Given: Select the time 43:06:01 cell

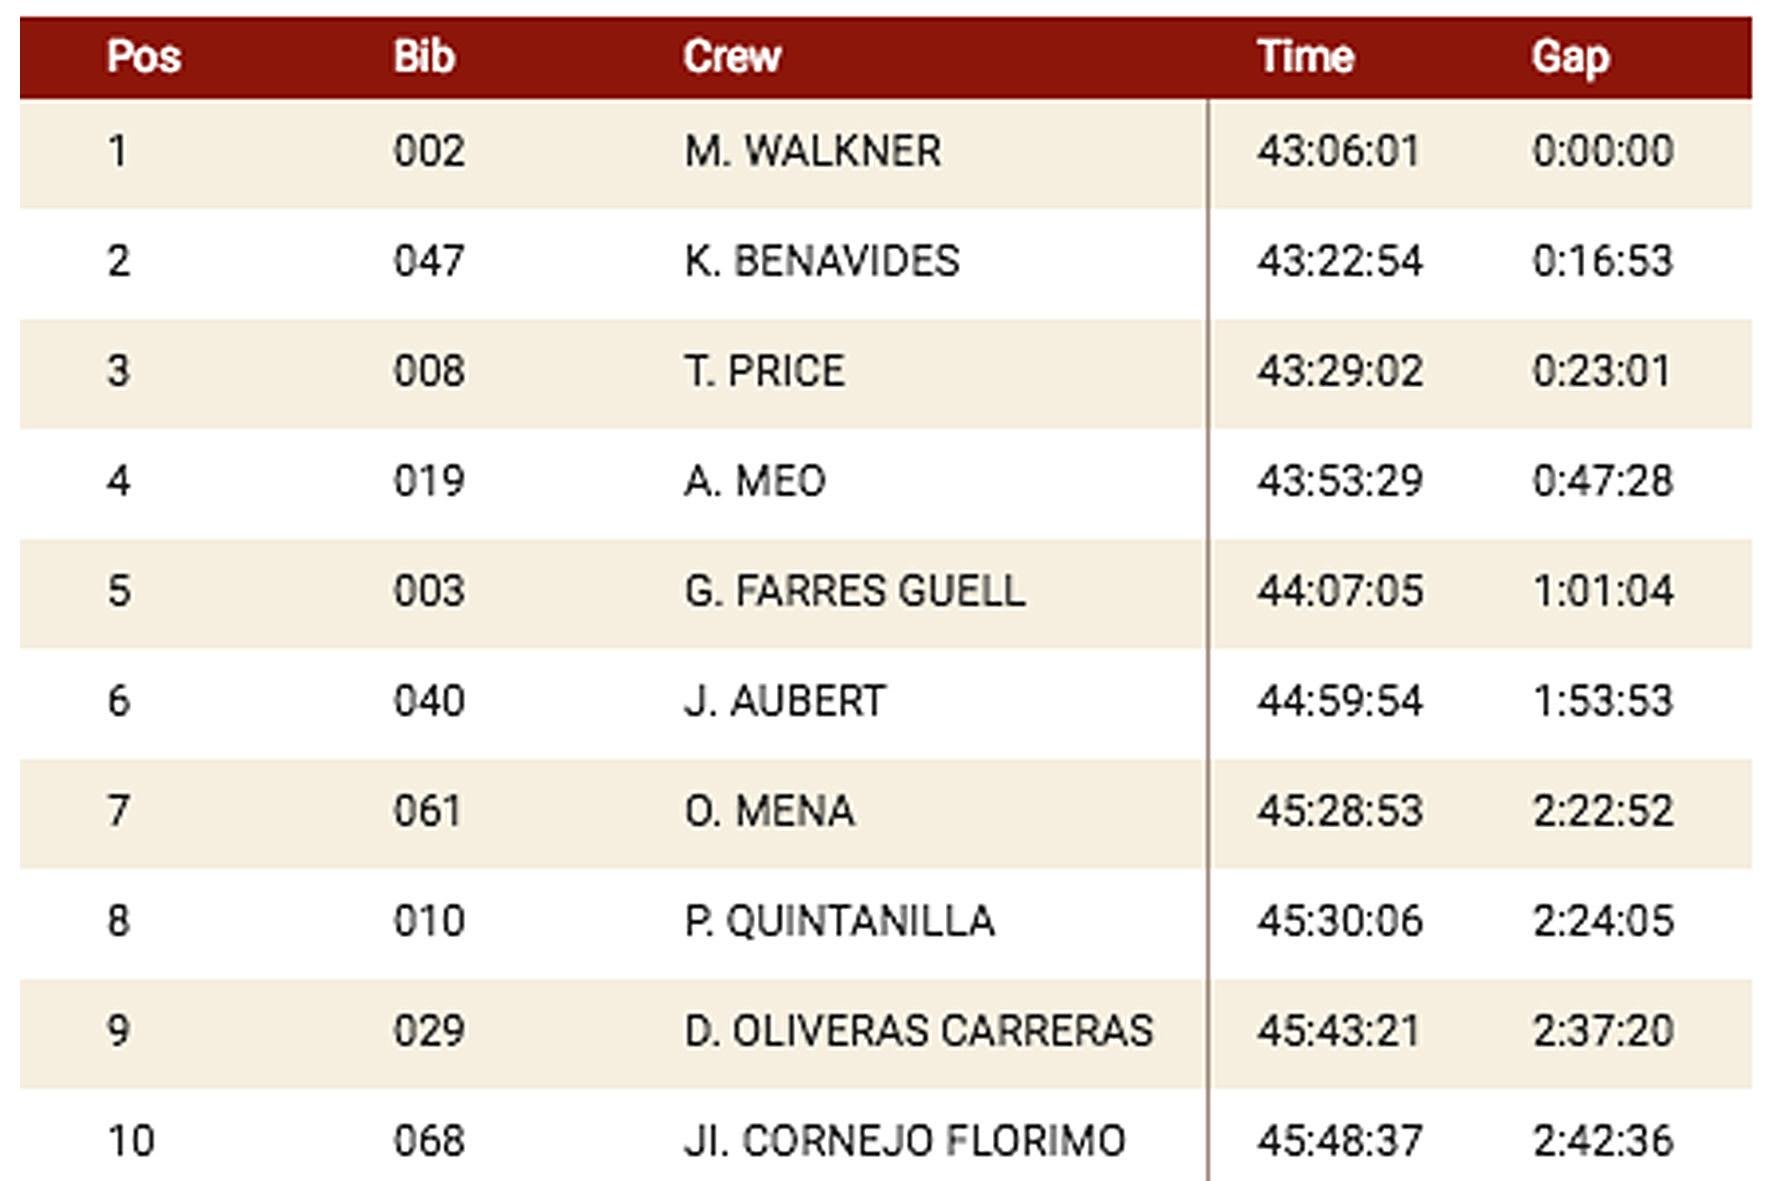Looking at the screenshot, I should [1338, 152].
